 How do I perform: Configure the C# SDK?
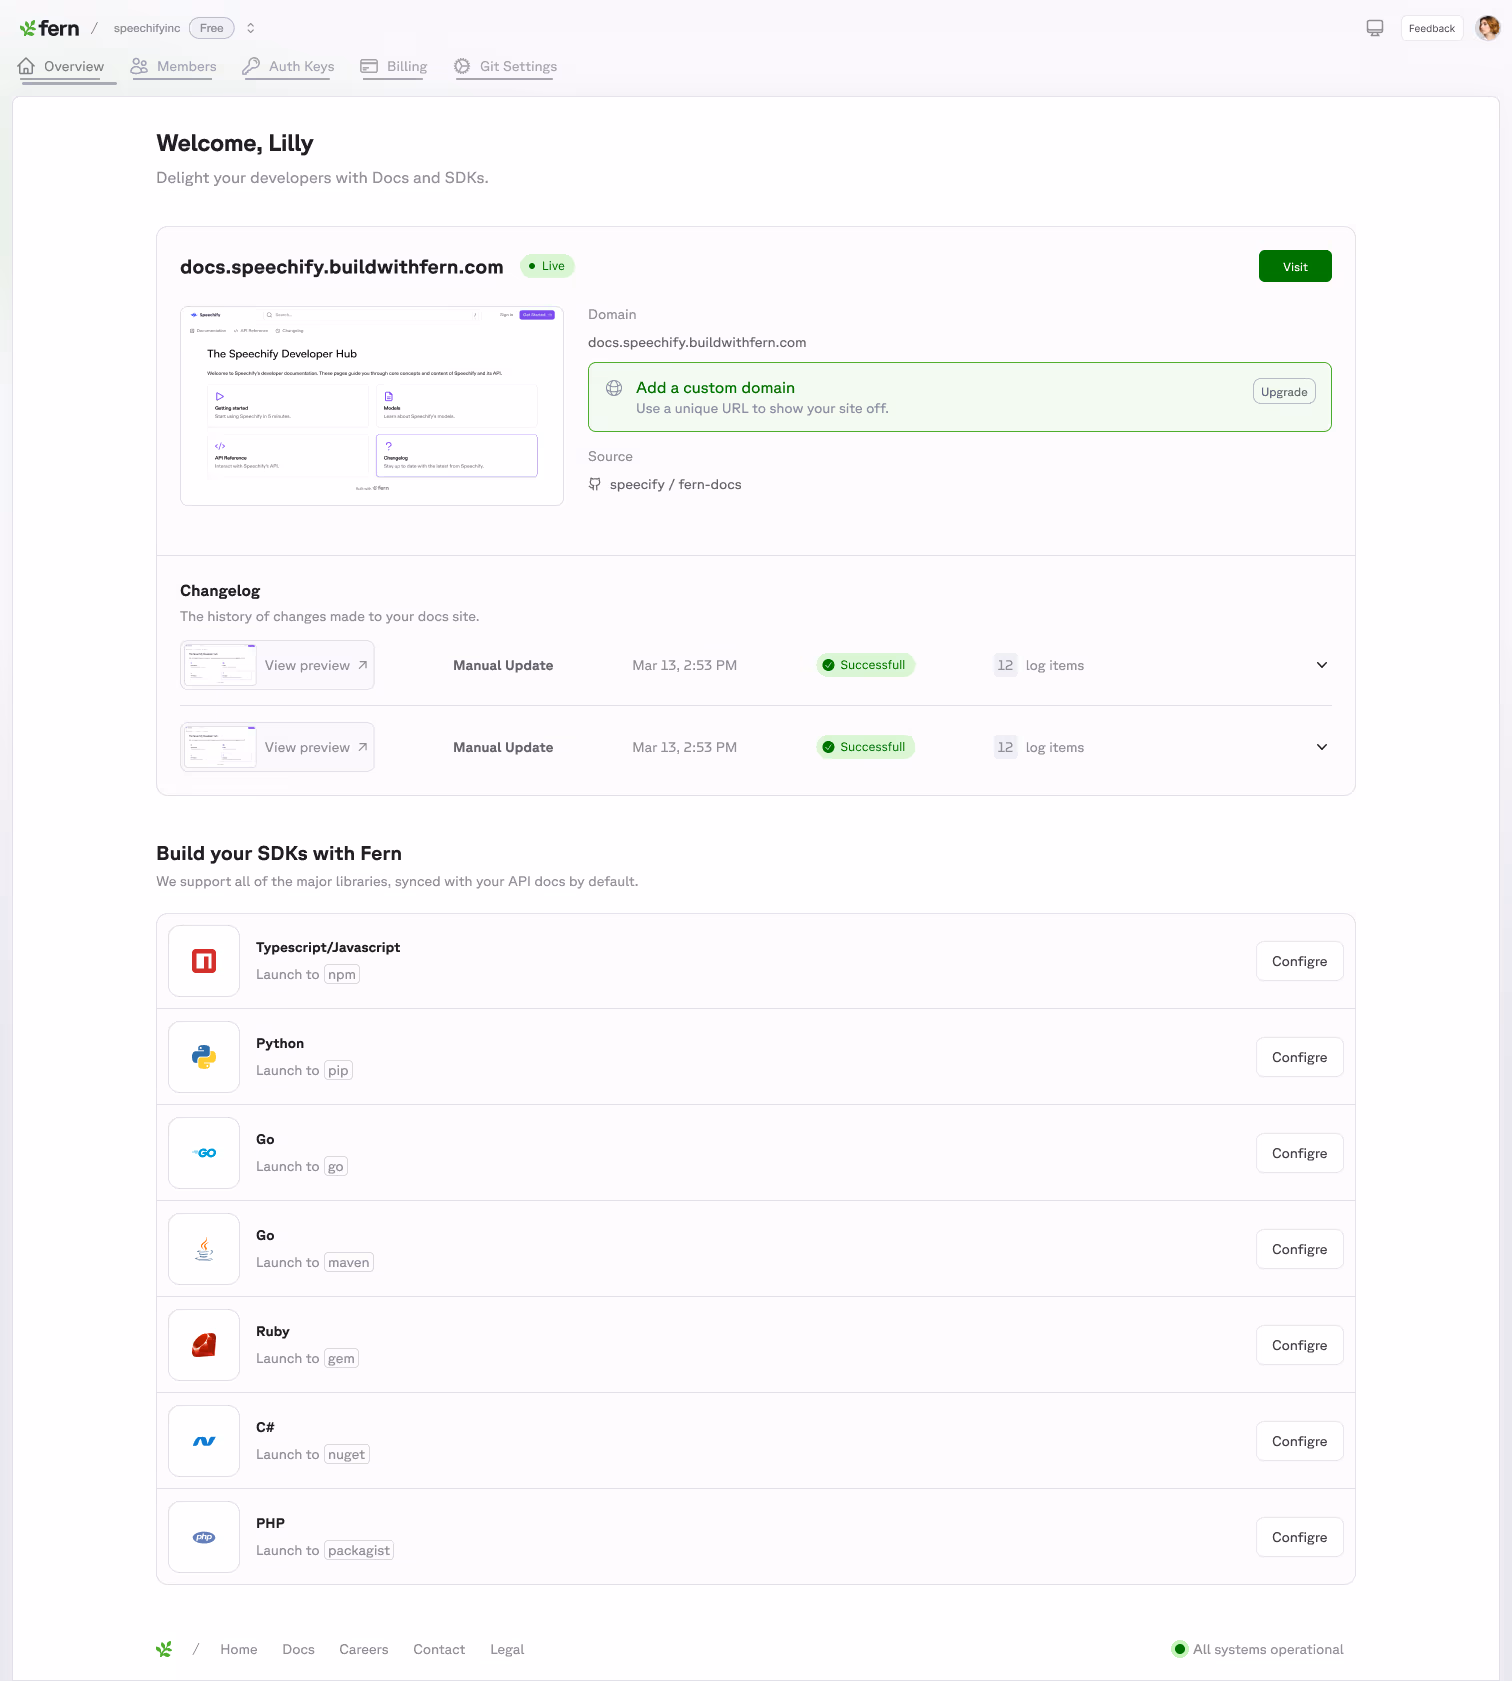(x=1299, y=1441)
